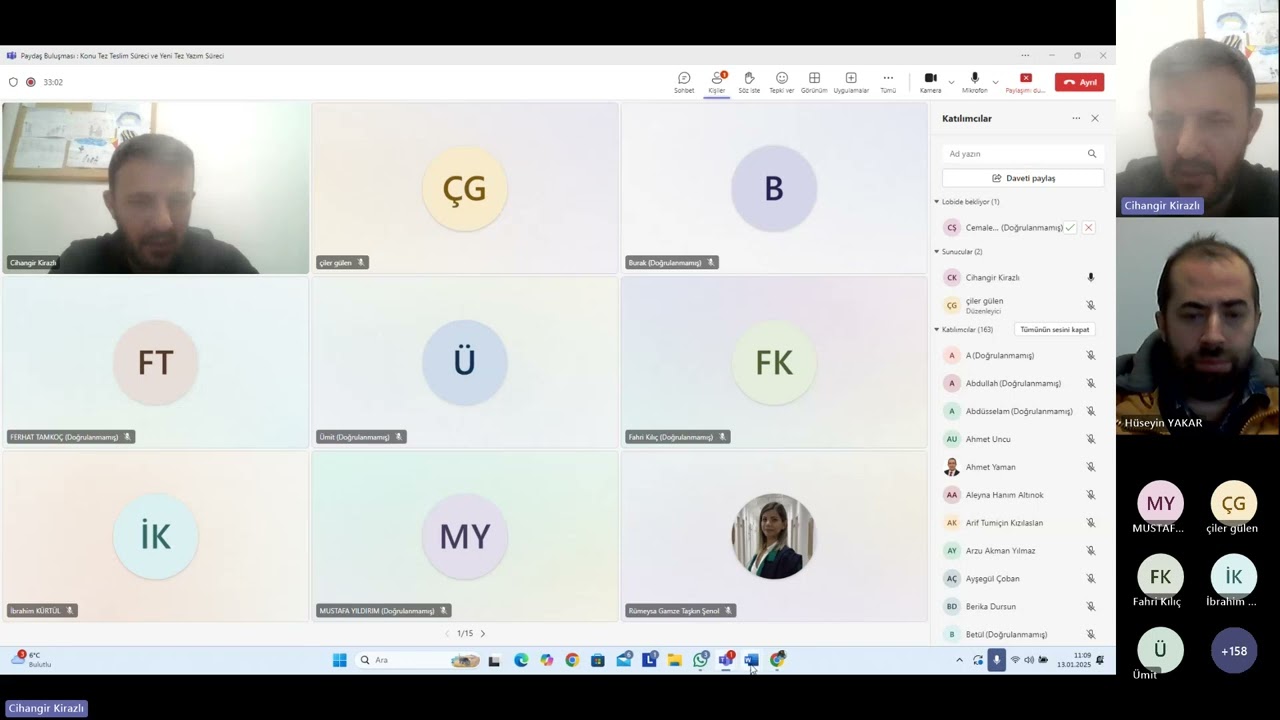Toggle Cihangir Kirazlı microphone in list
Viewport: 1280px width, 720px height.
[x=1091, y=278]
